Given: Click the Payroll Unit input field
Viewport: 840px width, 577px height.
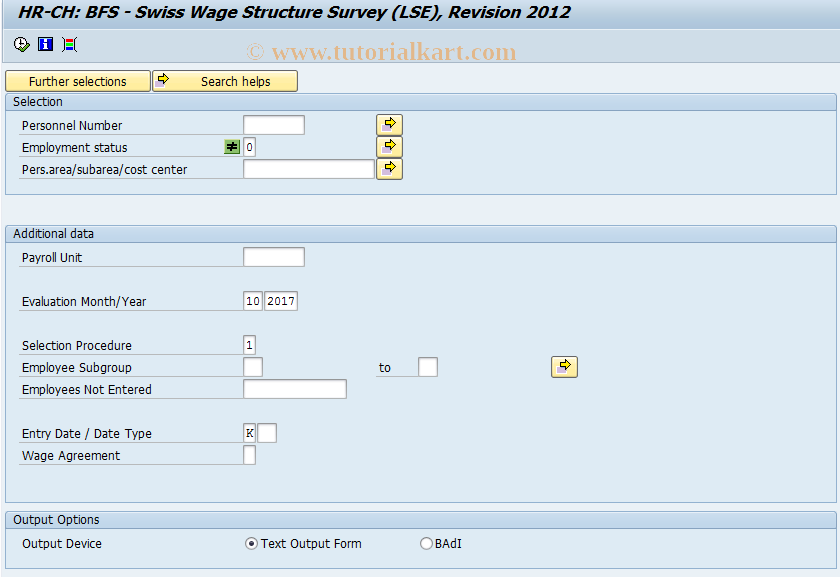Looking at the screenshot, I should (x=274, y=257).
